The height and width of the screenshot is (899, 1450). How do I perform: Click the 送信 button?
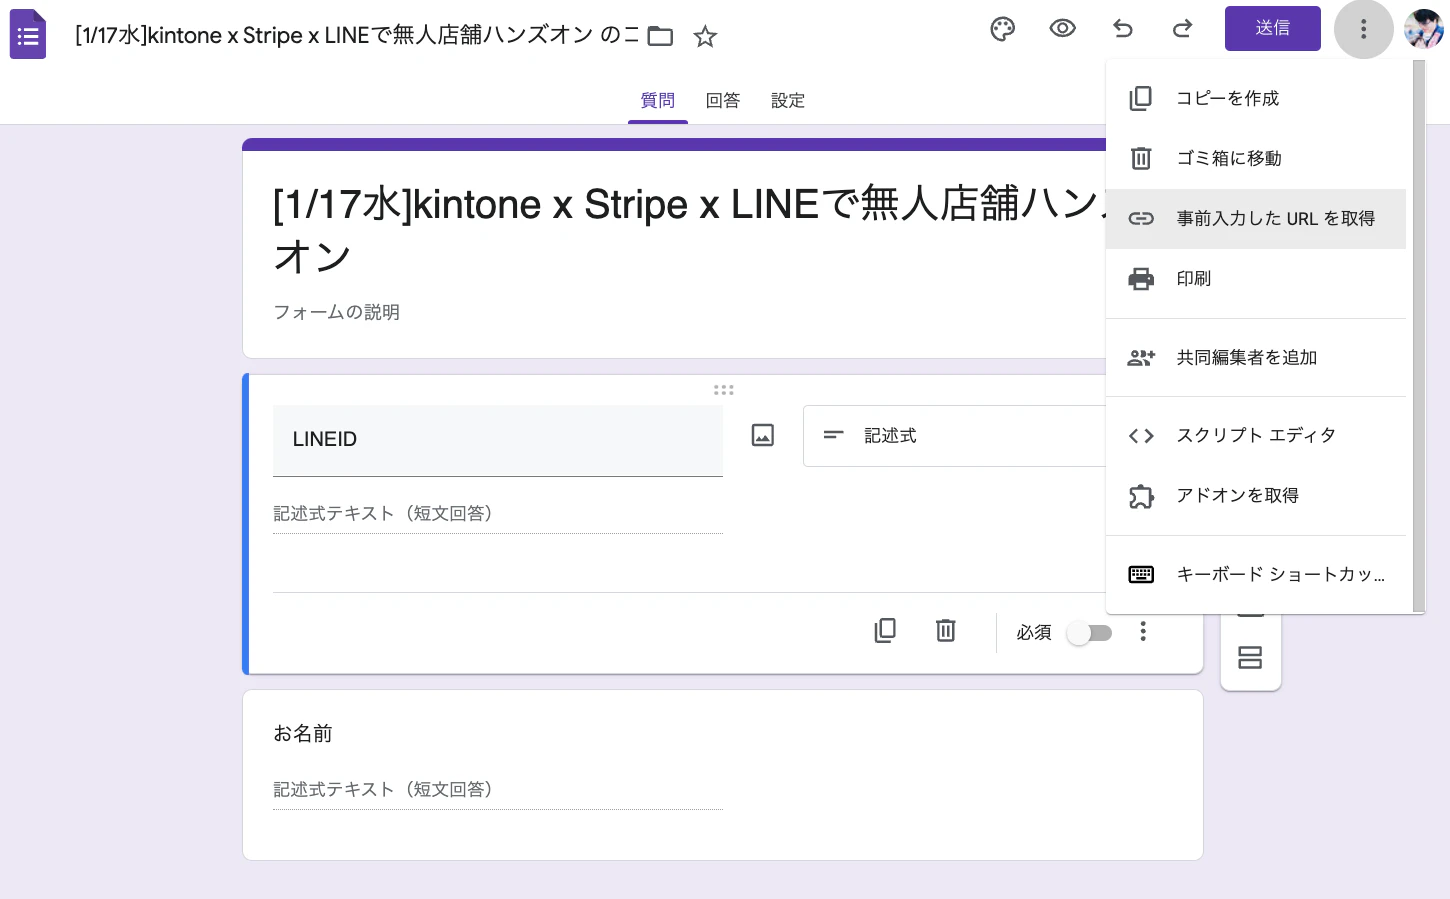click(1272, 28)
